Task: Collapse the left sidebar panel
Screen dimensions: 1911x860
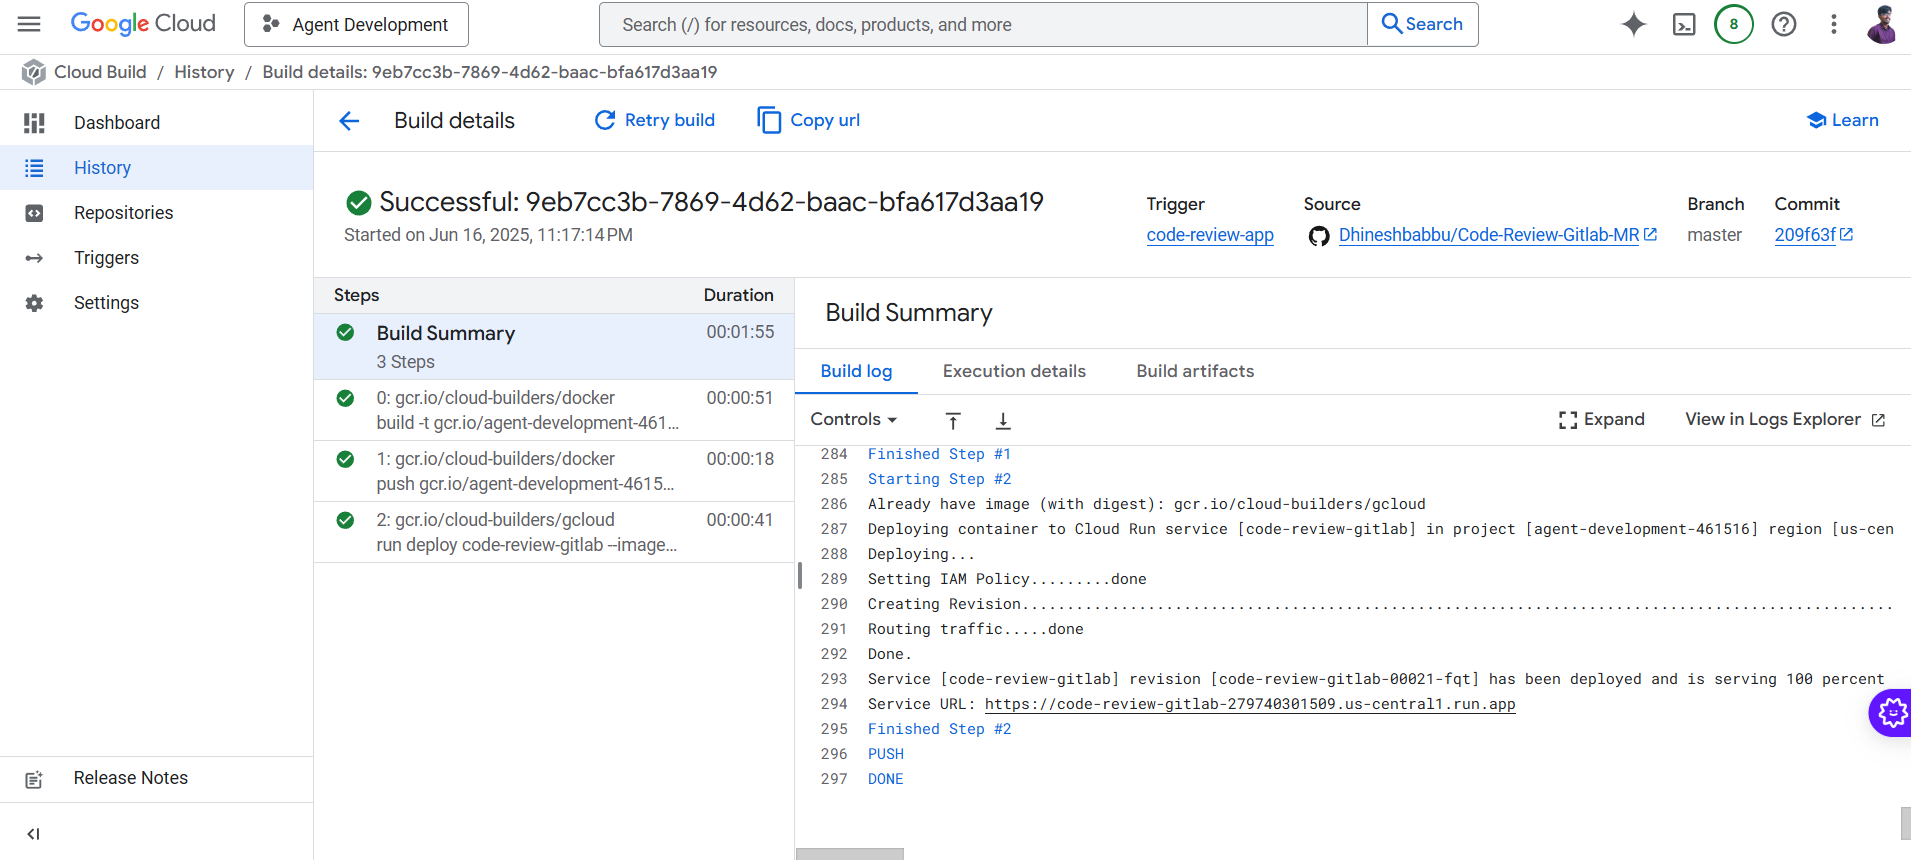Action: coord(33,834)
